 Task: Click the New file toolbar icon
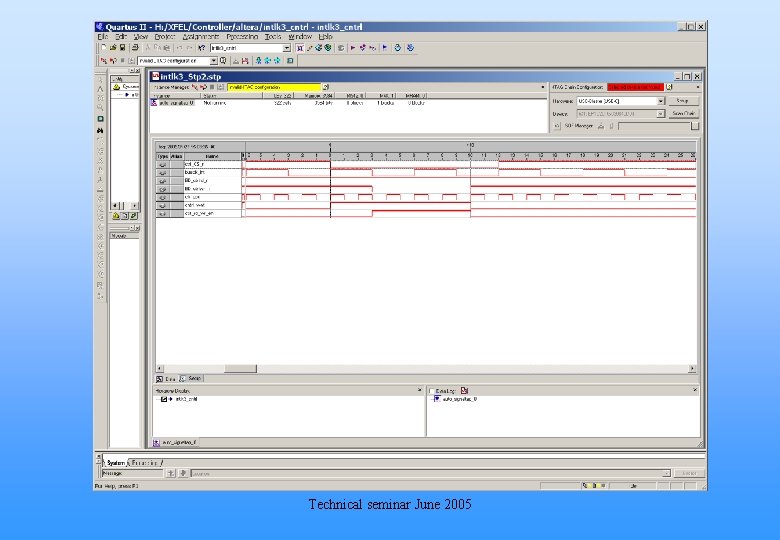coord(103,48)
